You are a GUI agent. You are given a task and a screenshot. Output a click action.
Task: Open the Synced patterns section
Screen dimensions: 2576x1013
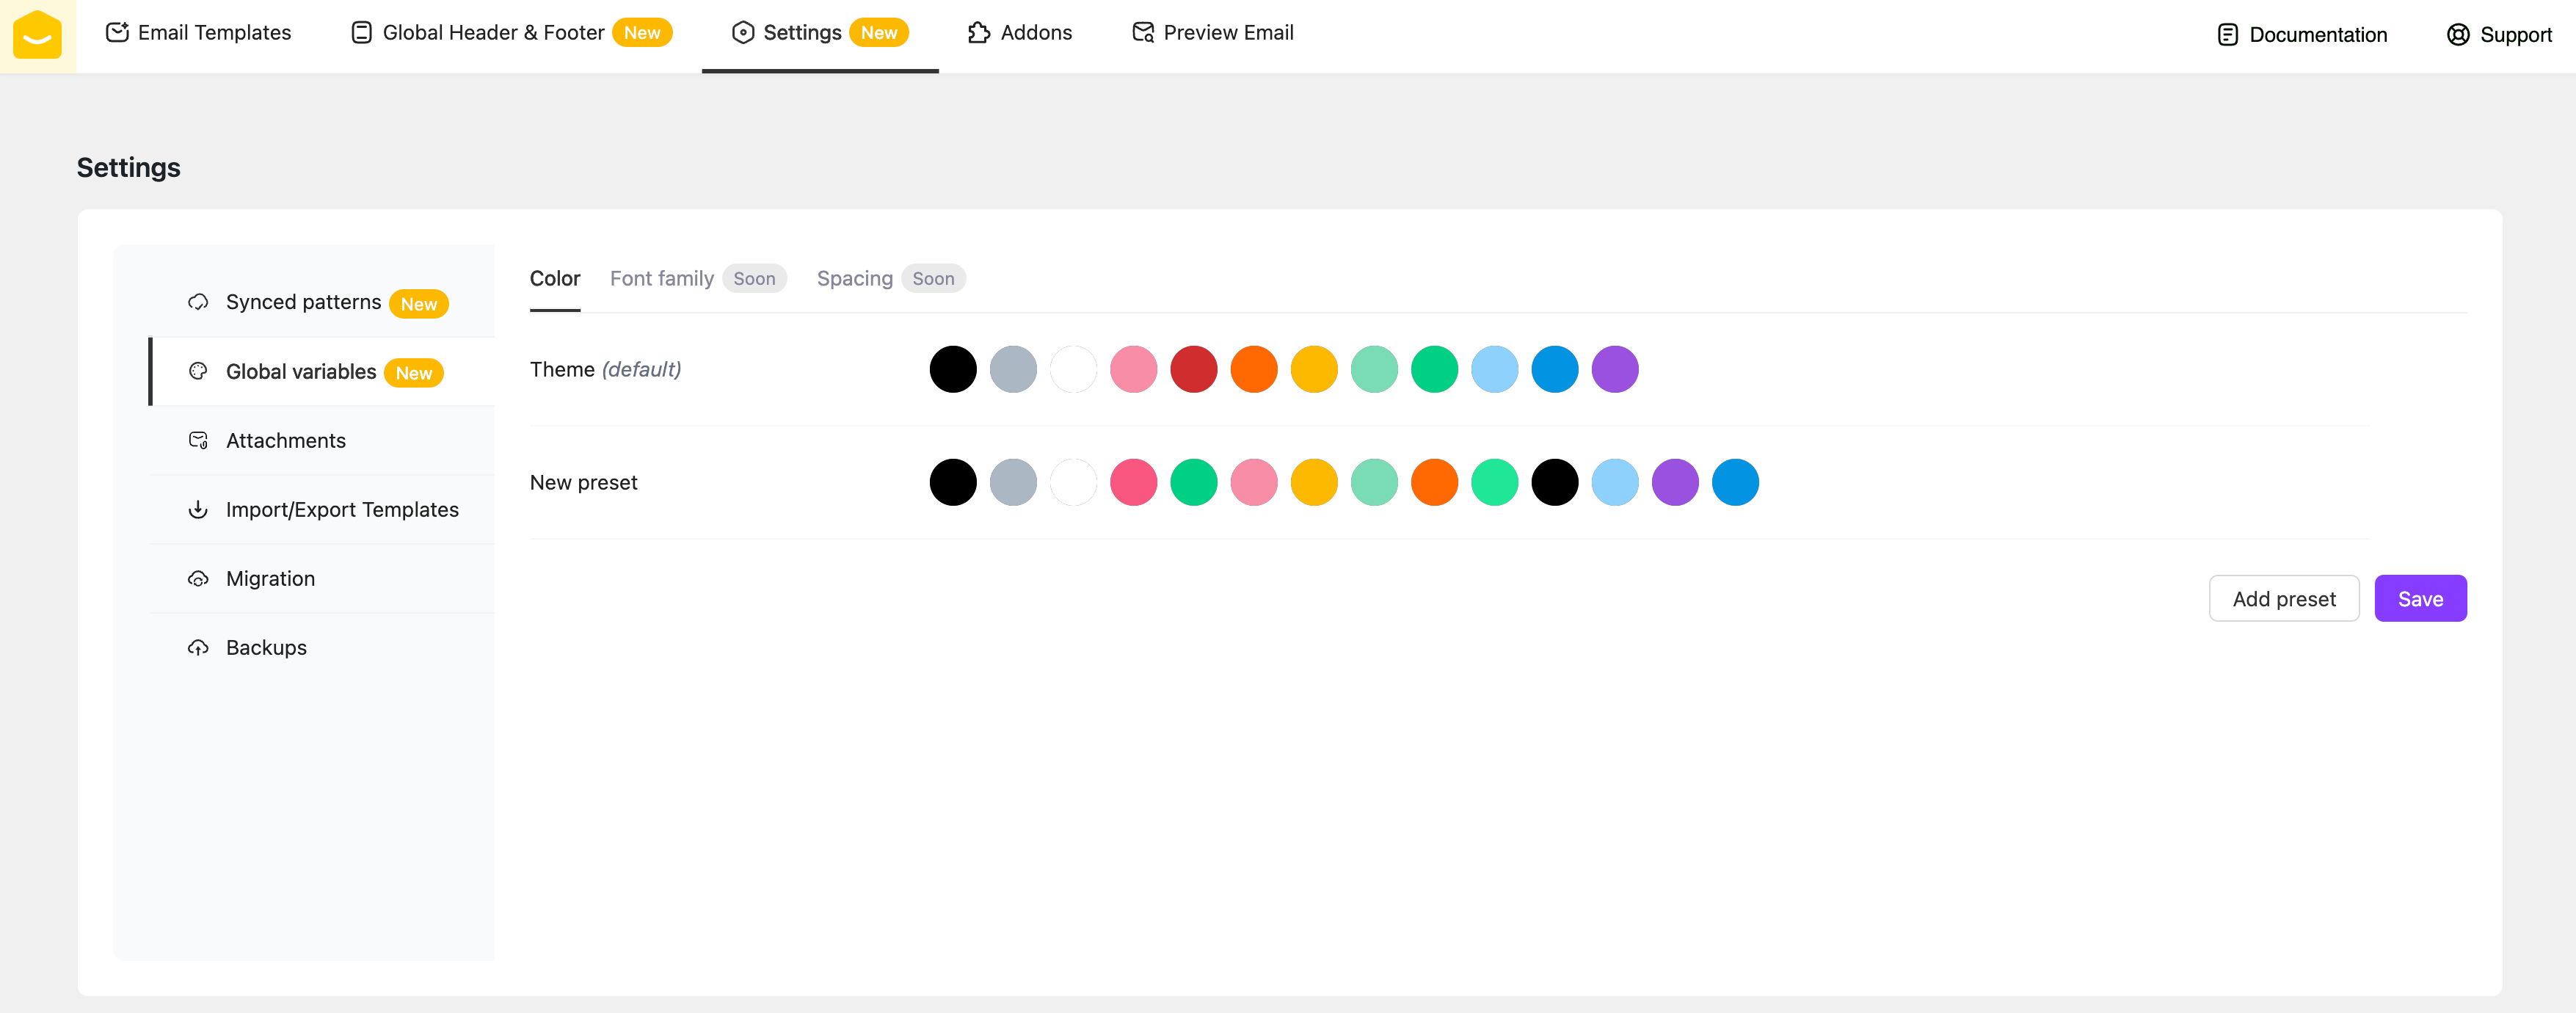tap(303, 302)
